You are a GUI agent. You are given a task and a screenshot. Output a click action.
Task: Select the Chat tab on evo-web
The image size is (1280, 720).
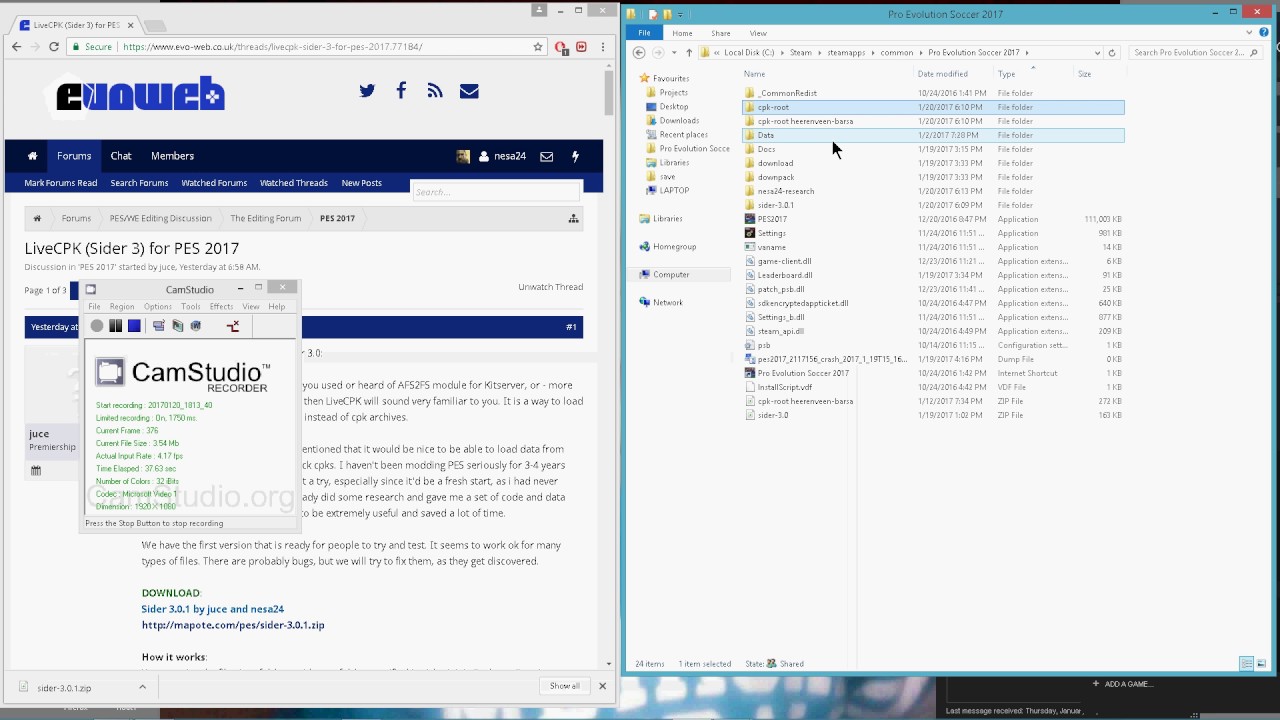point(121,156)
